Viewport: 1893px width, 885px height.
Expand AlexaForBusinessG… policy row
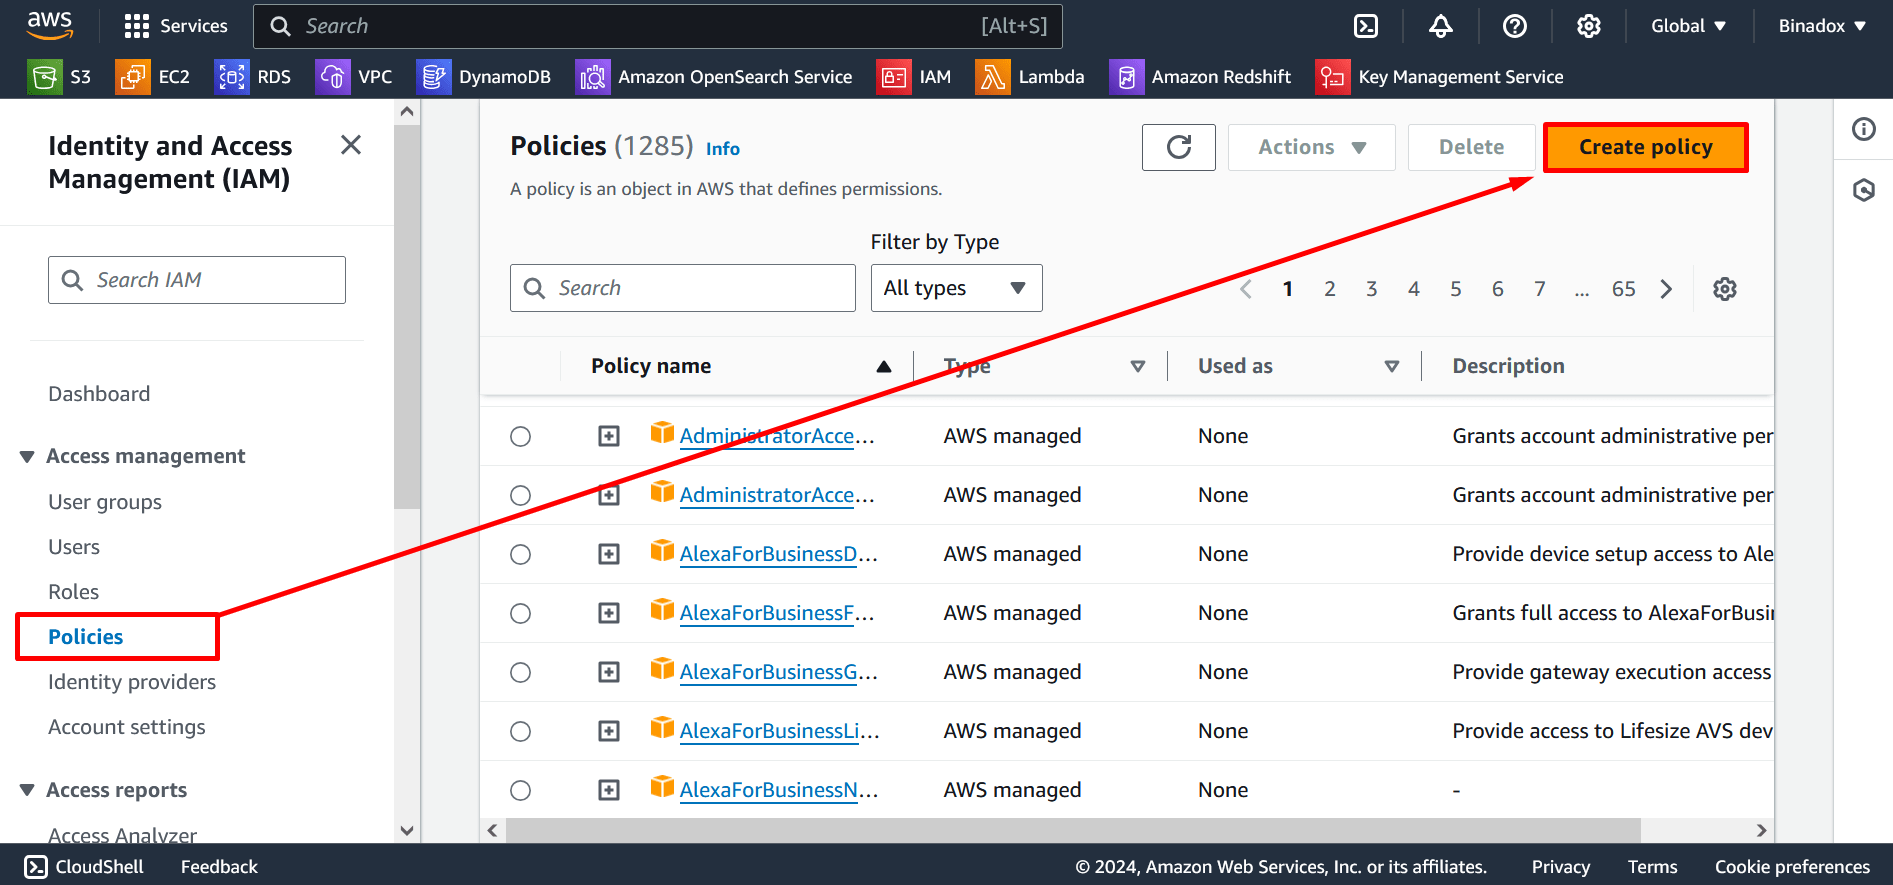pos(609,672)
